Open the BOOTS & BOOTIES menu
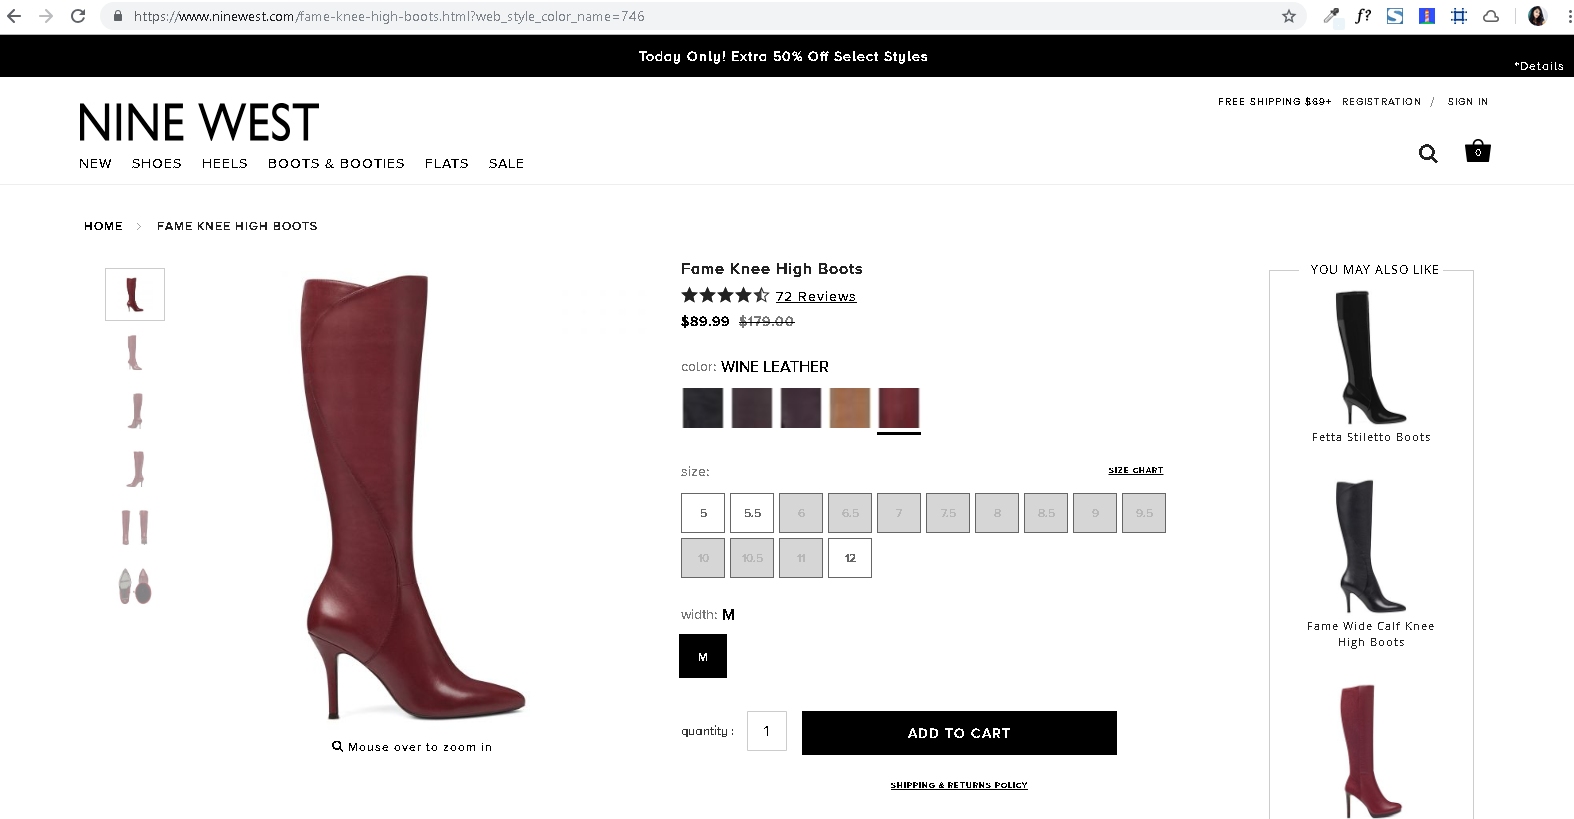This screenshot has height=819, width=1574. pos(335,163)
